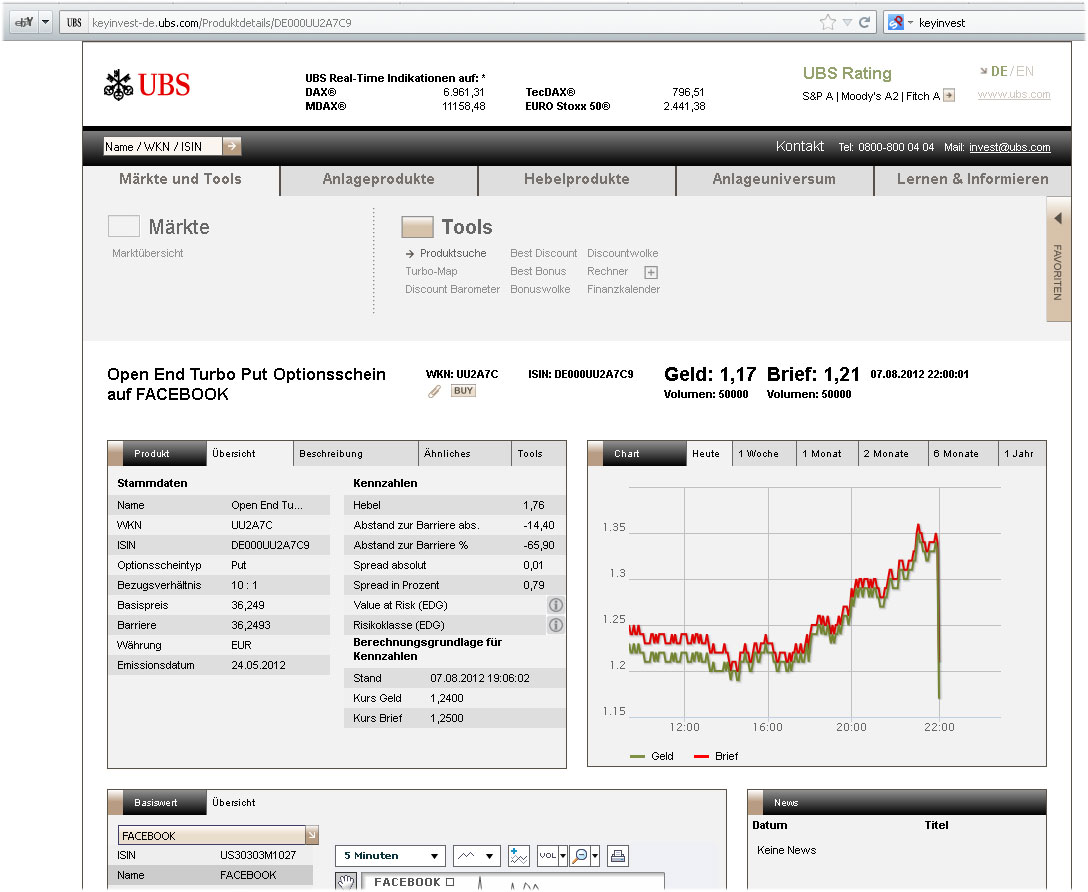This screenshot has width=1088, height=892.
Task: Open the Anlageprodukte main tab
Action: [x=378, y=179]
